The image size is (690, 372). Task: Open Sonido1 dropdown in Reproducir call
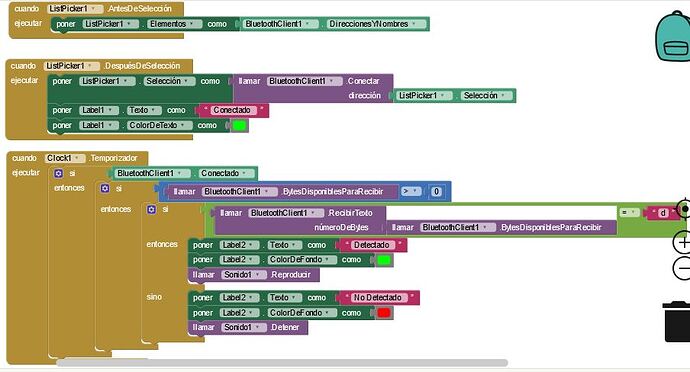pyautogui.click(x=244, y=275)
